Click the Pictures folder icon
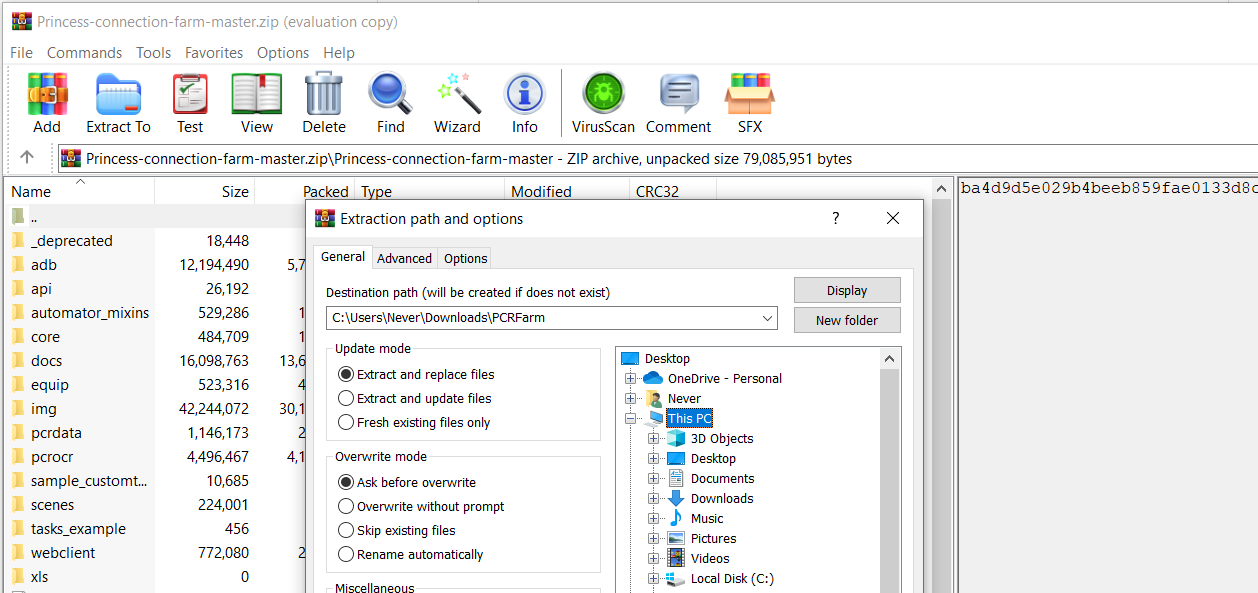1258x593 pixels. 676,538
